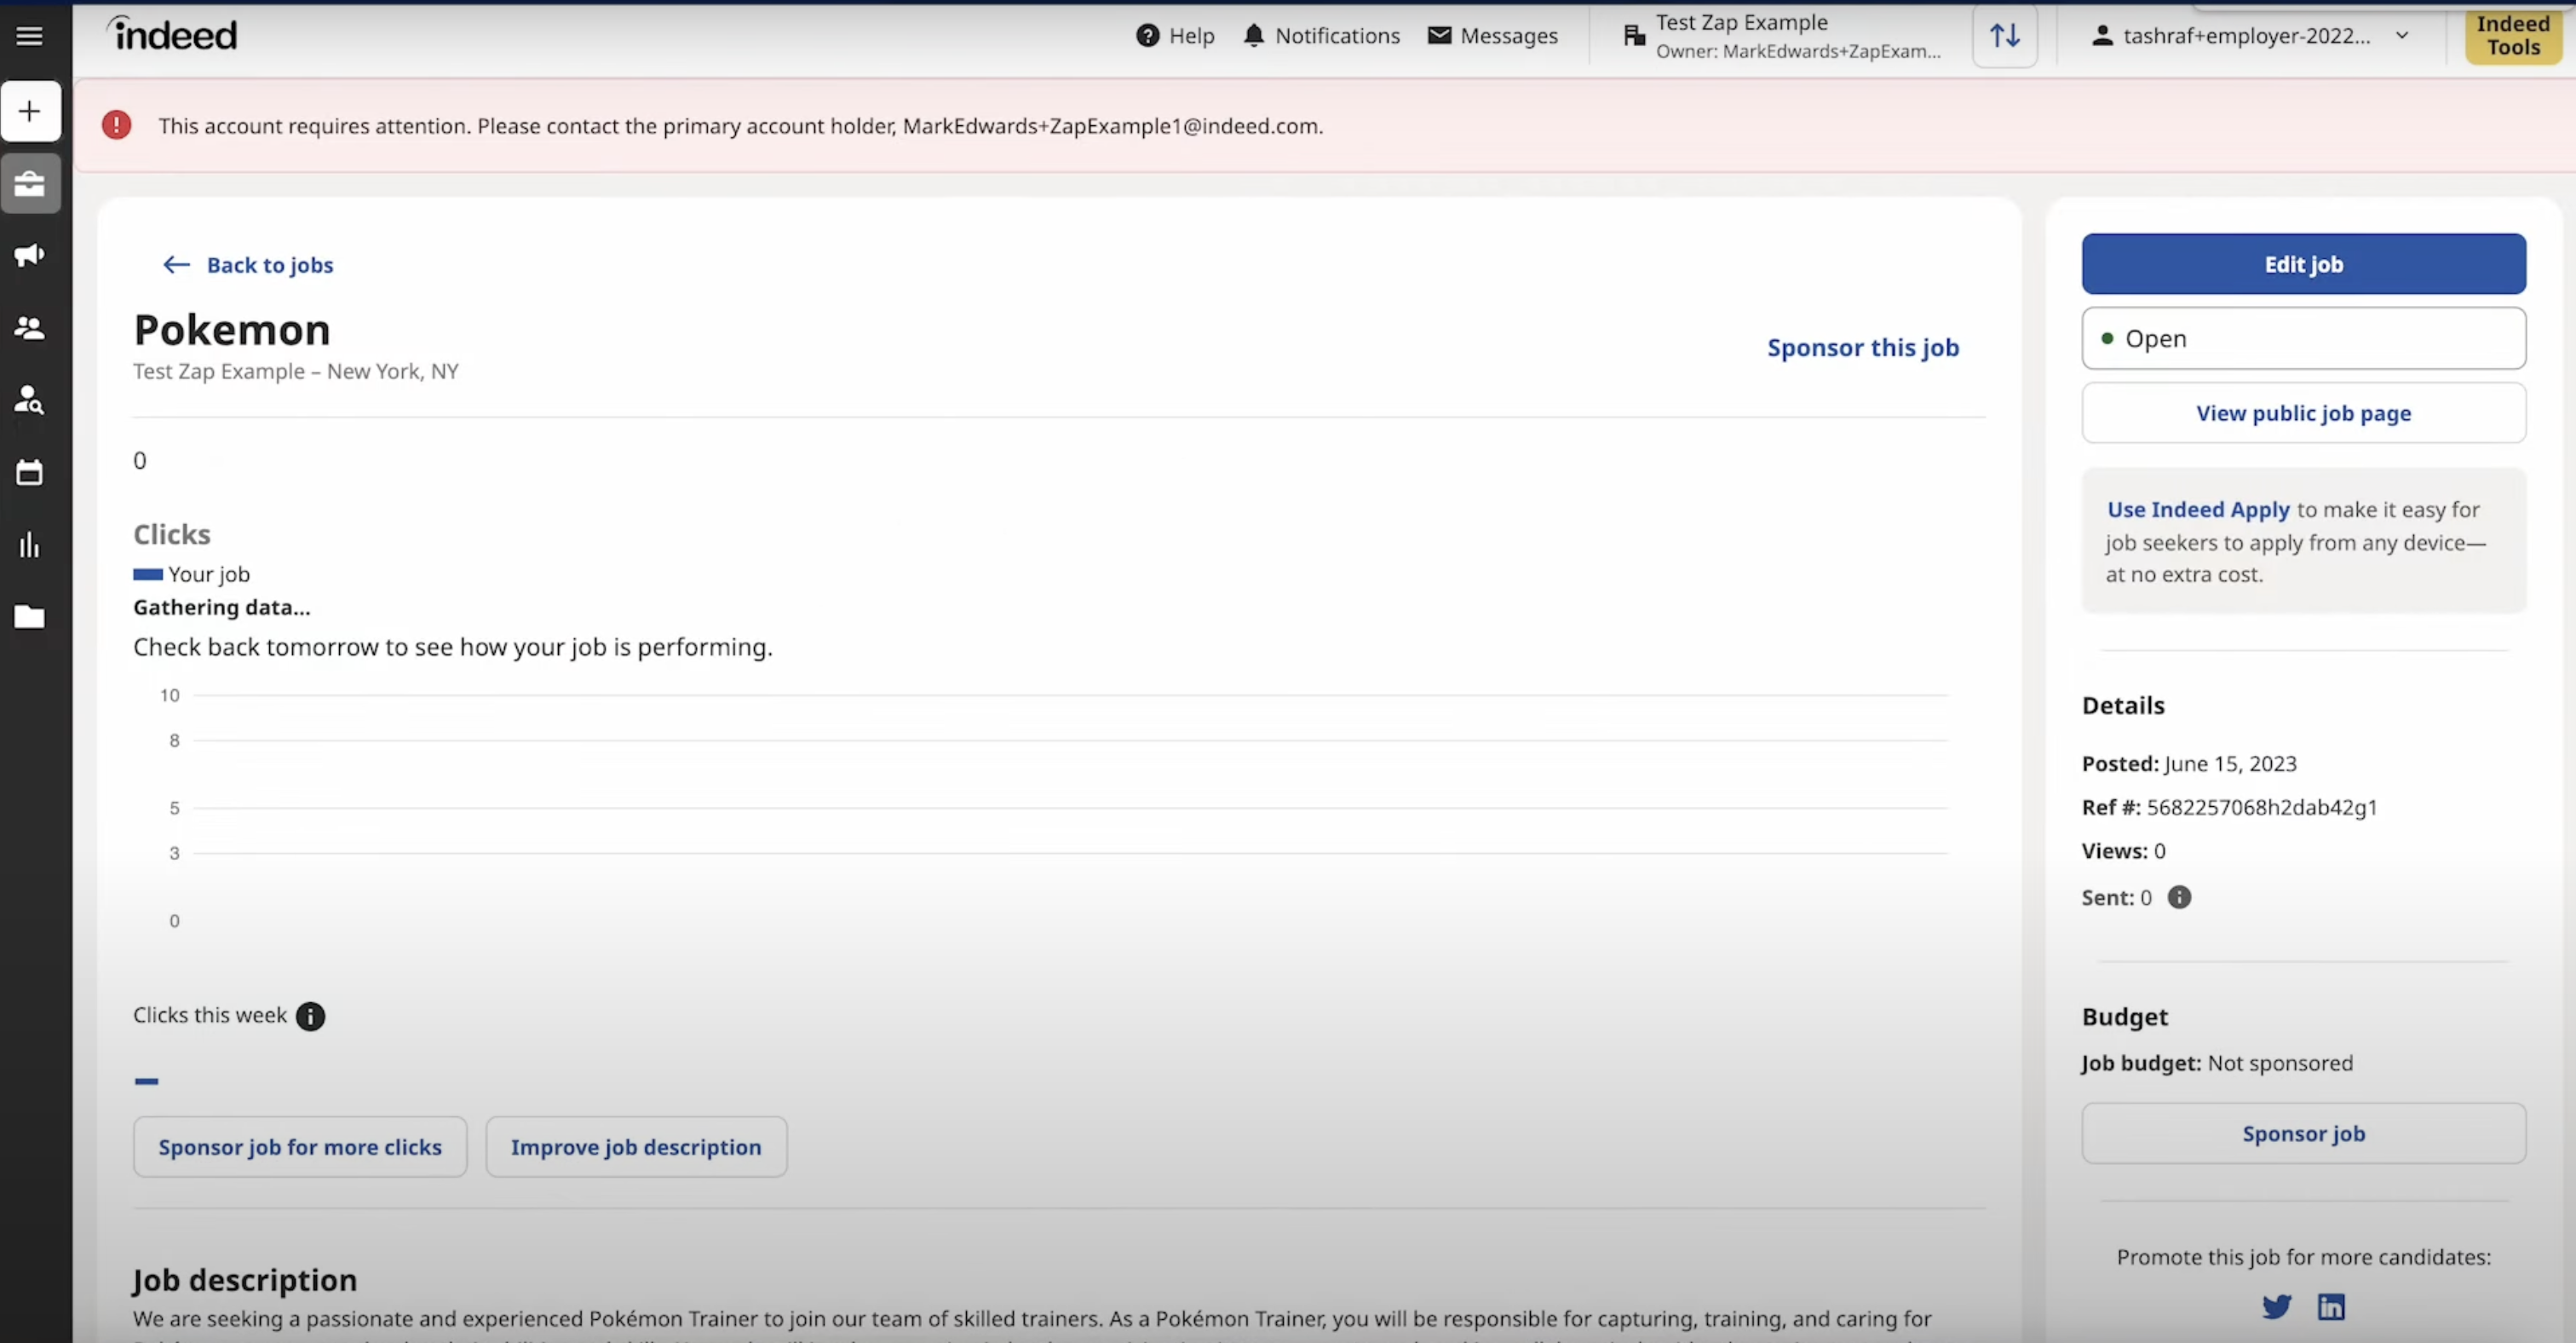Click the Views: 0 detail
The height and width of the screenshot is (1343, 2576).
tap(2124, 851)
